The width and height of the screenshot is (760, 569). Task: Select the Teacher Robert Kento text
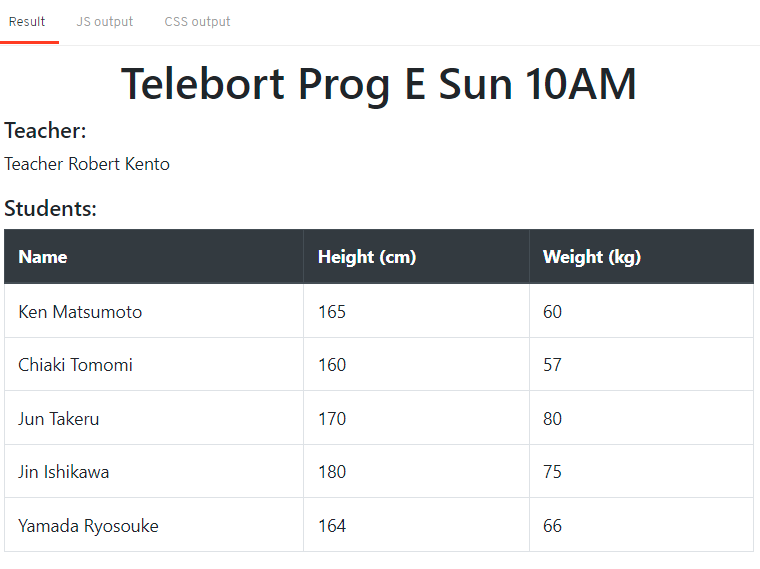click(x=87, y=164)
